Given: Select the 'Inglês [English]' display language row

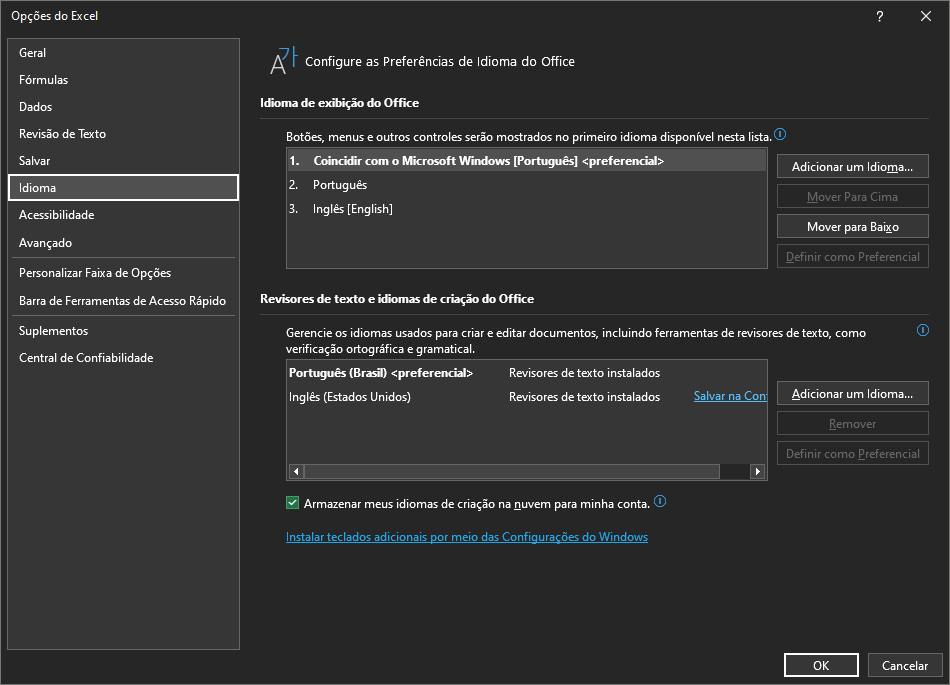Looking at the screenshot, I should (526, 209).
